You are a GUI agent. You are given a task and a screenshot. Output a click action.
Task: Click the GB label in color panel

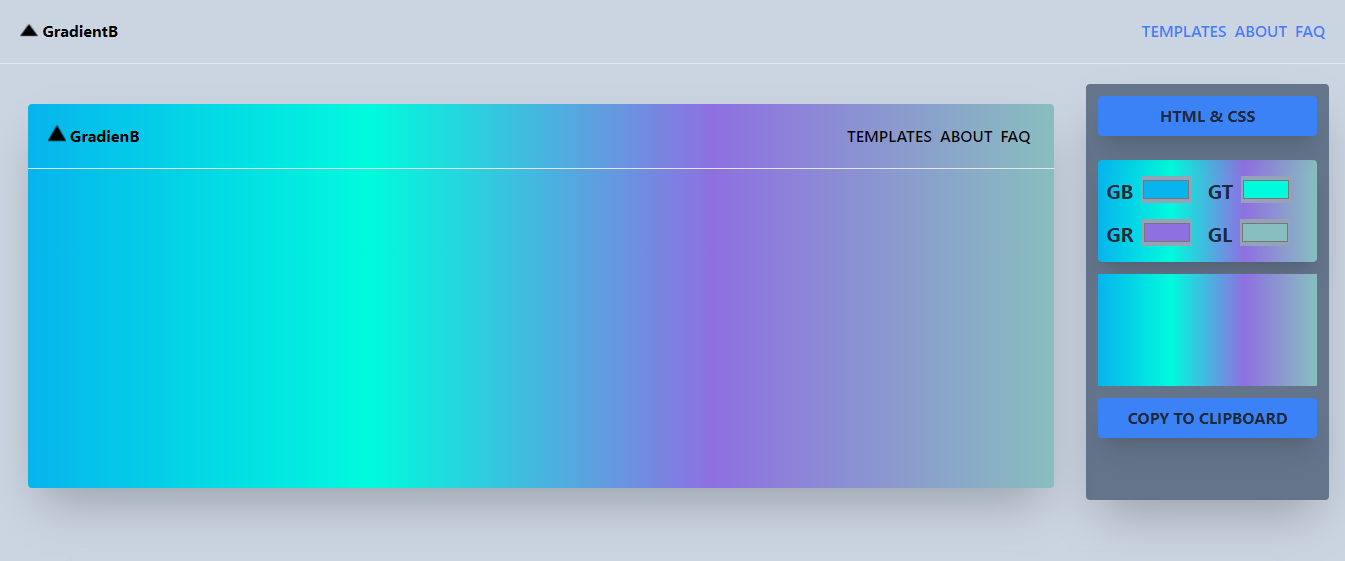tap(1120, 192)
